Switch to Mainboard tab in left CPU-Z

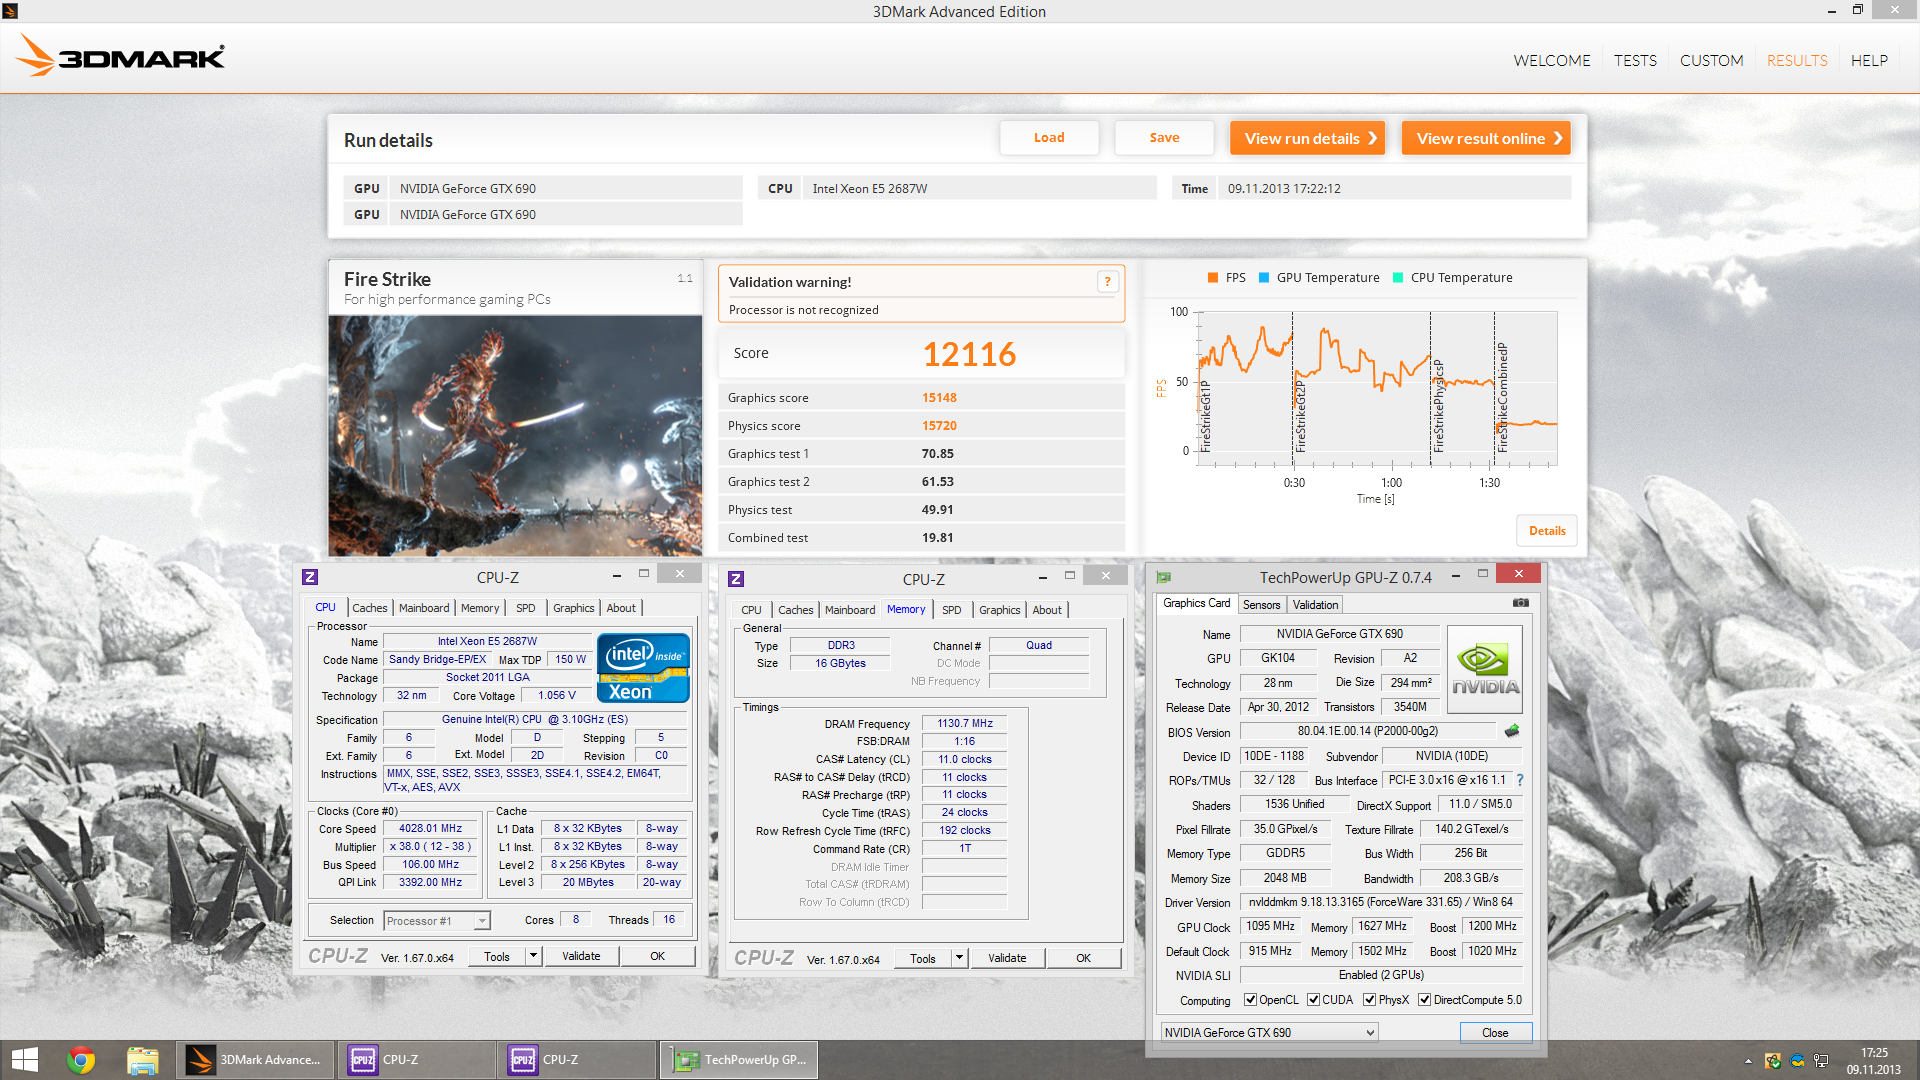point(424,608)
